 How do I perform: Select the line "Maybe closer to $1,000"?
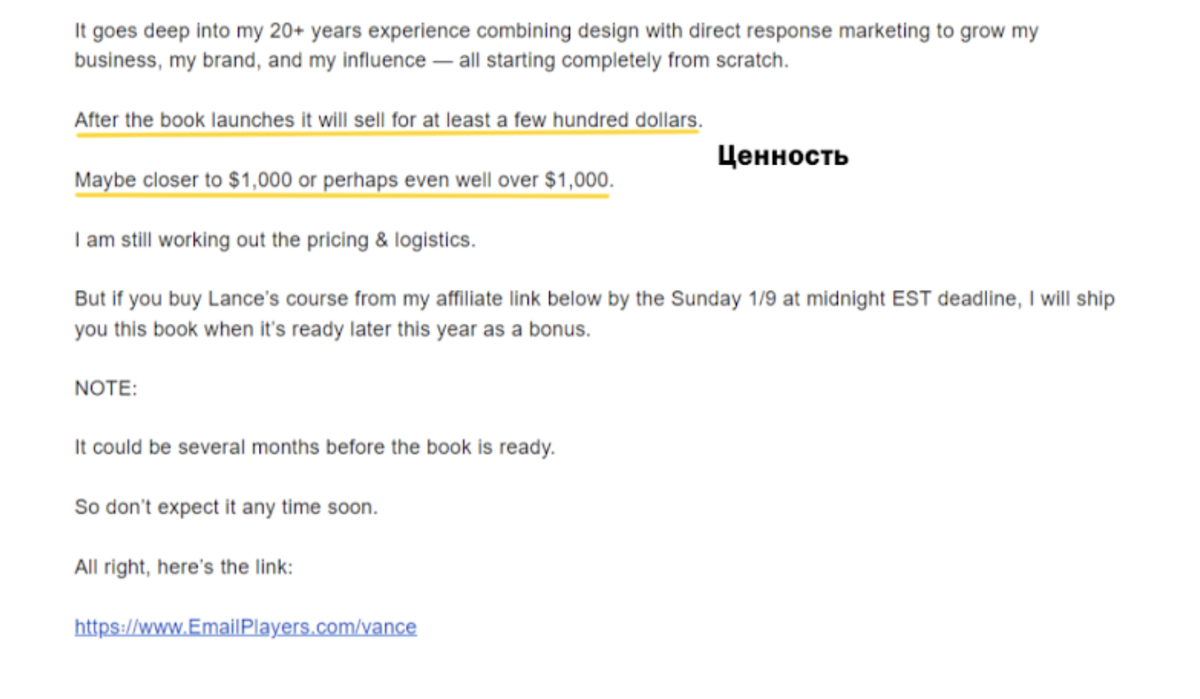pos(344,181)
